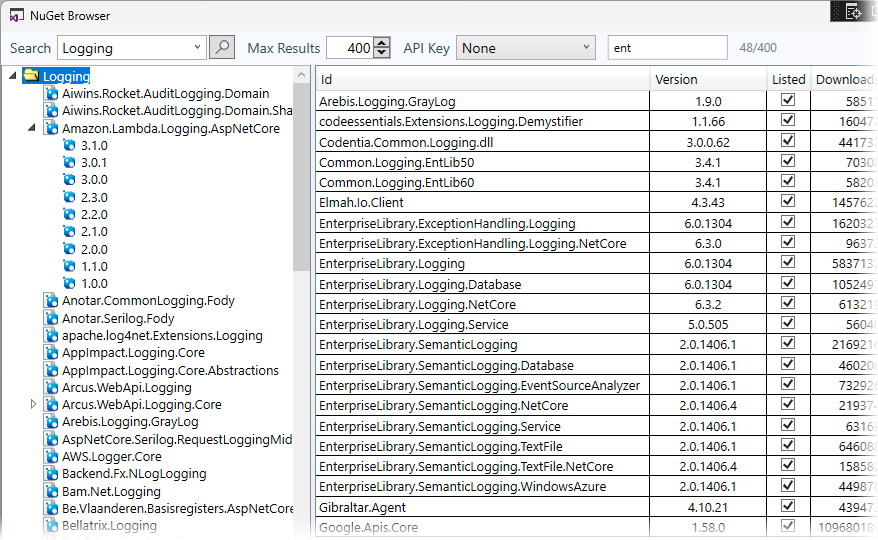Click the version icon next to 2.2.0
The height and width of the screenshot is (540, 878).
[69, 215]
